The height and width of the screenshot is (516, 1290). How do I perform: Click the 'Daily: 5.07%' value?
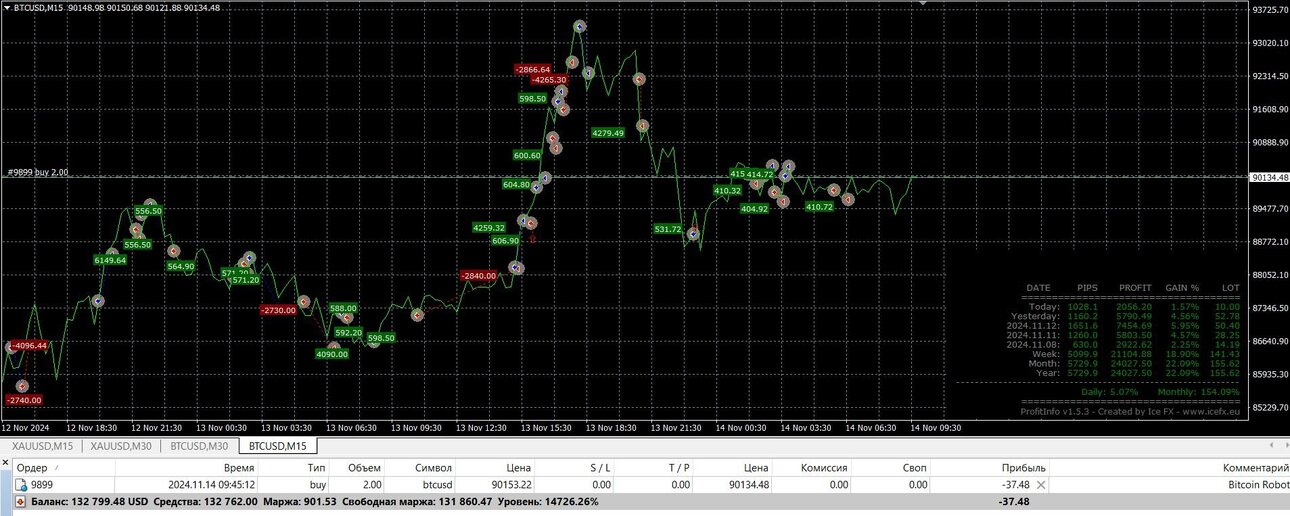(1108, 392)
